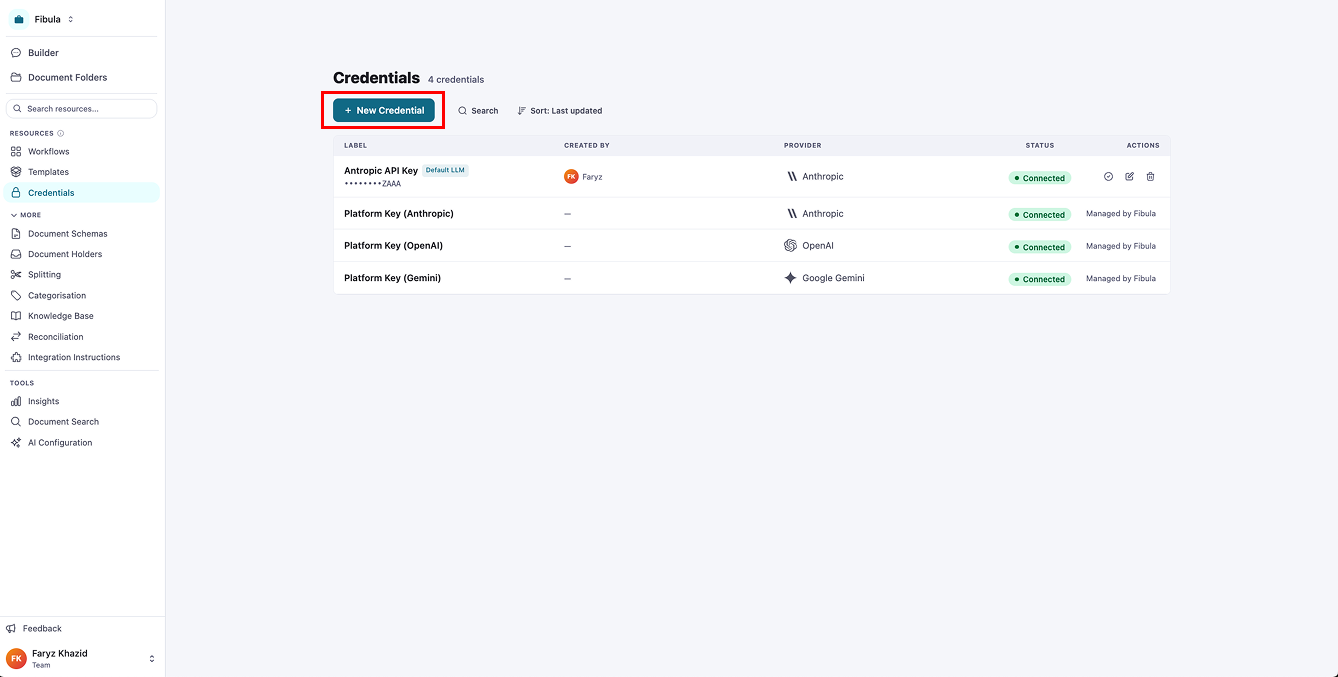Viewport: 1338px width, 677px height.
Task: Collapse the MORE section
Action: (x=26, y=214)
